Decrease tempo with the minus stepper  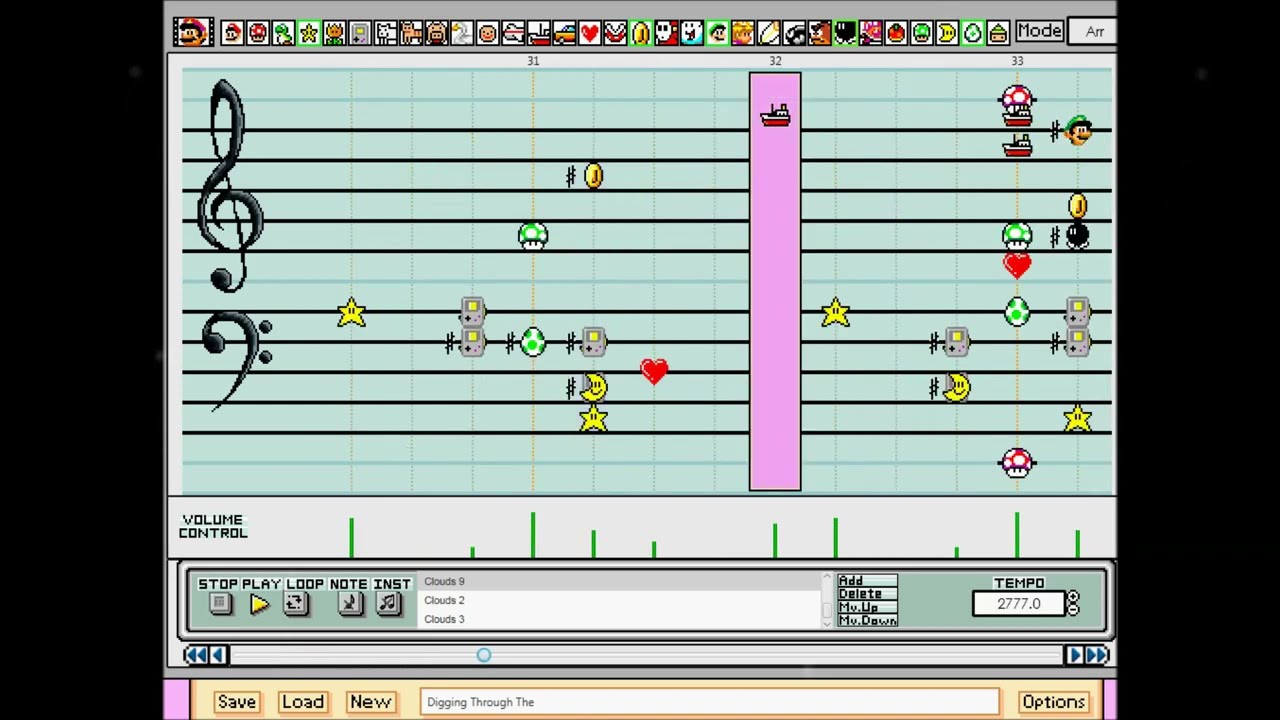point(1073,609)
